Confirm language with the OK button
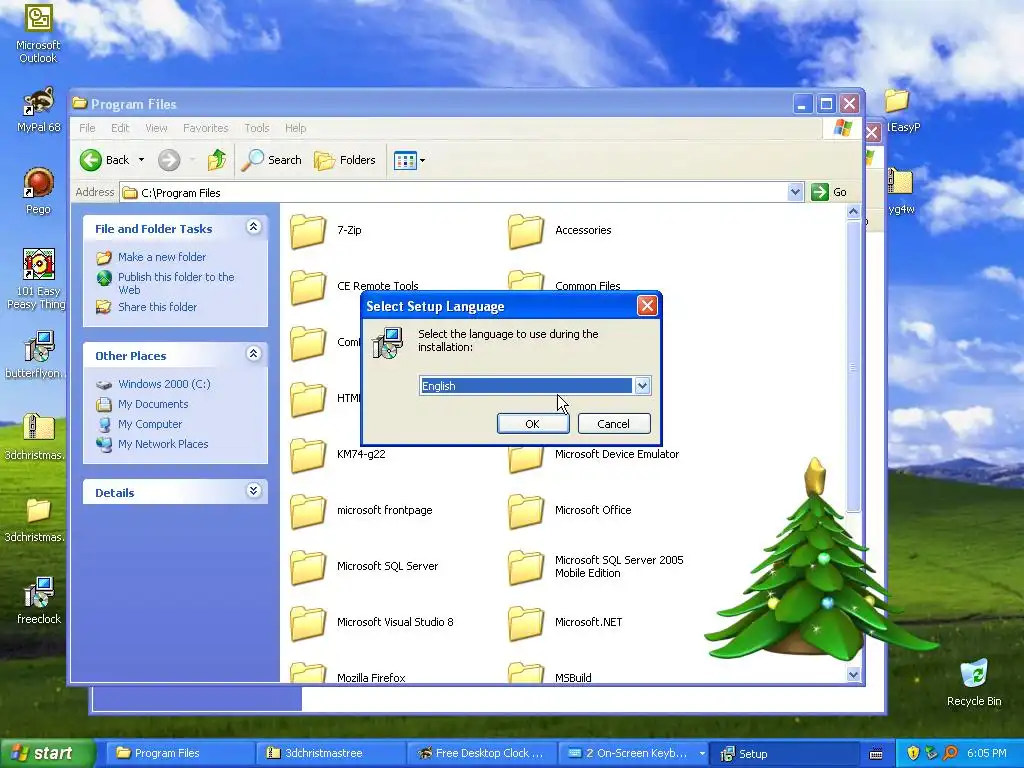Image resolution: width=1024 pixels, height=768 pixels. pyautogui.click(x=533, y=424)
